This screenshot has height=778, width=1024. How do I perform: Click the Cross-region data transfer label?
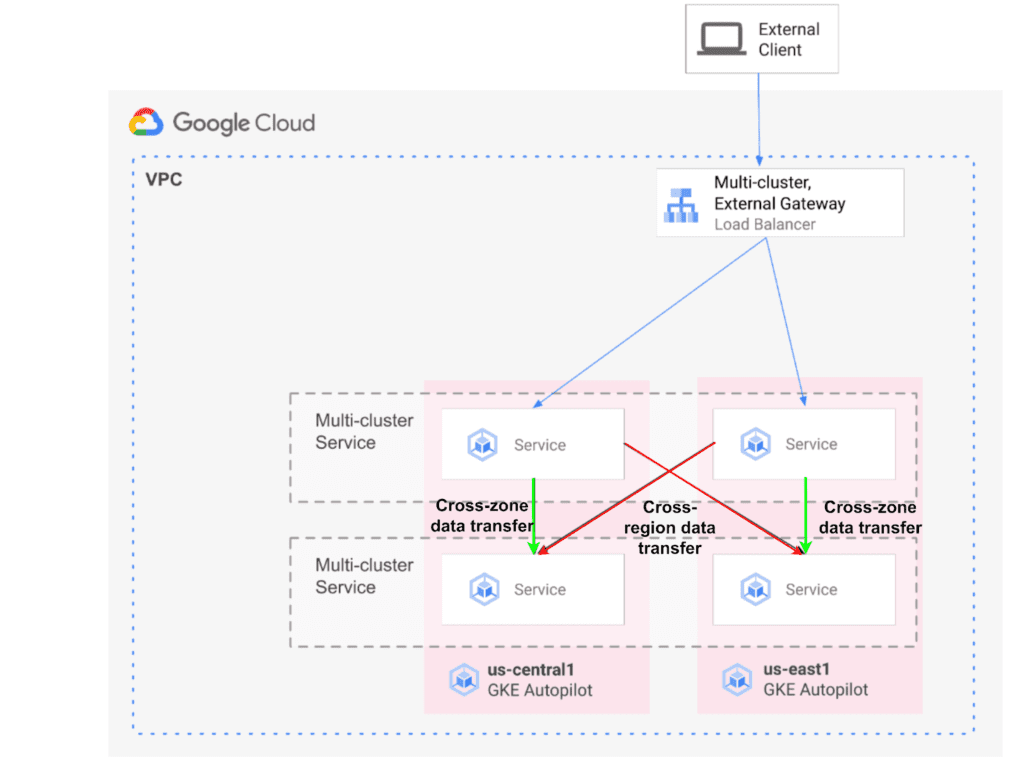pyautogui.click(x=679, y=528)
